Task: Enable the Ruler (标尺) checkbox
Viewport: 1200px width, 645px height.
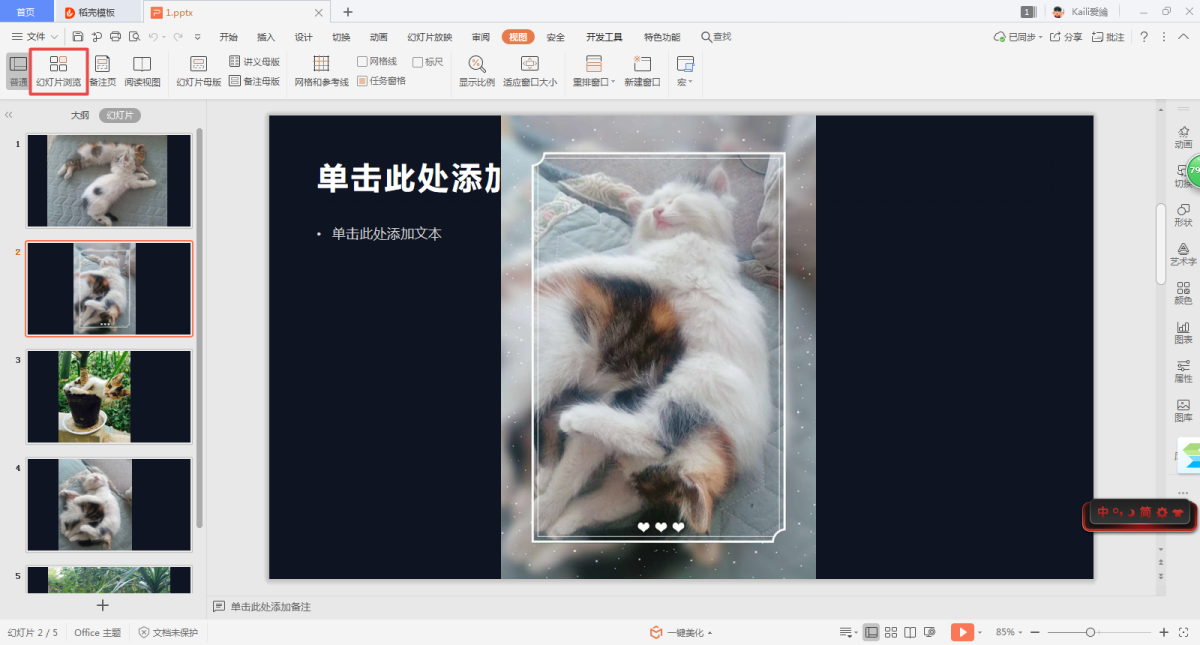Action: pos(418,62)
